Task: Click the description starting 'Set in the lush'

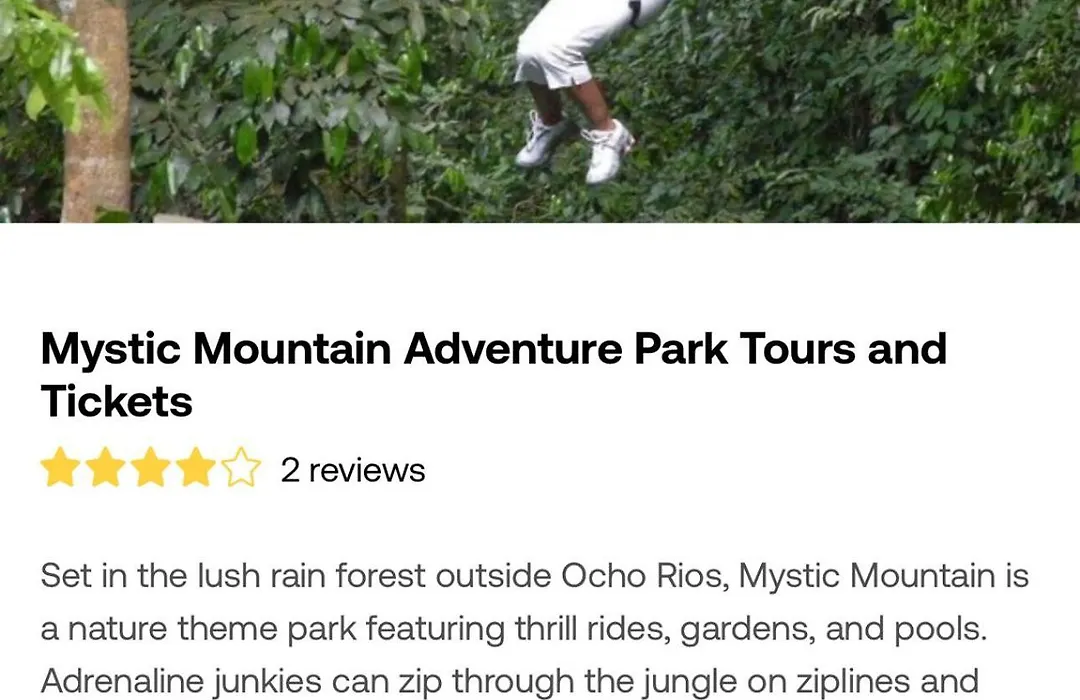Action: point(534,628)
